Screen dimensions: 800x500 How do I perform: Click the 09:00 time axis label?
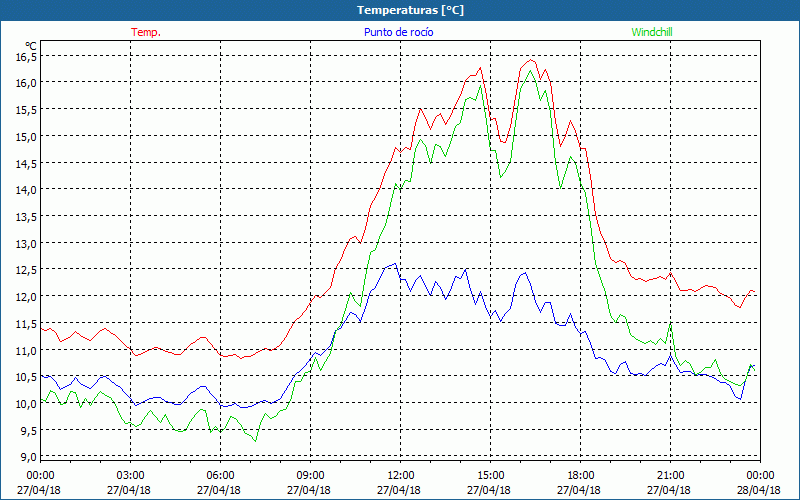310,475
